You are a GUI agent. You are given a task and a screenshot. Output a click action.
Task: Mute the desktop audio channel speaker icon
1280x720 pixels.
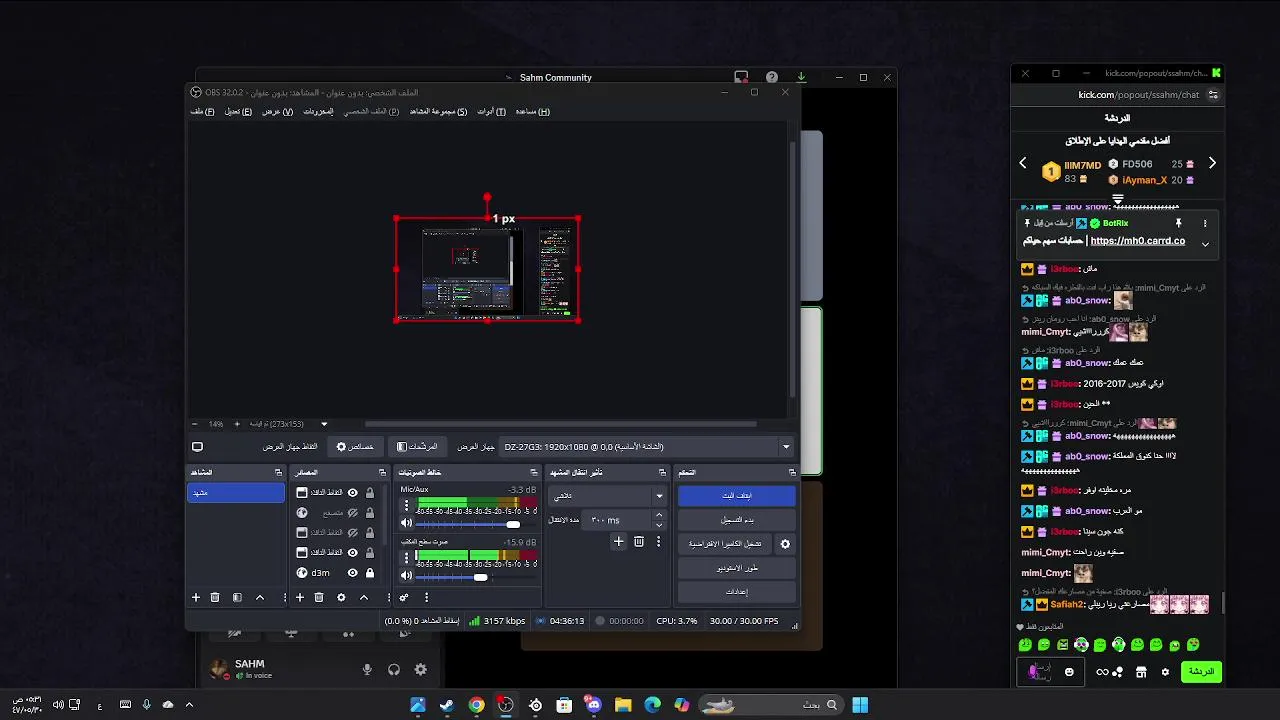pyautogui.click(x=406, y=576)
